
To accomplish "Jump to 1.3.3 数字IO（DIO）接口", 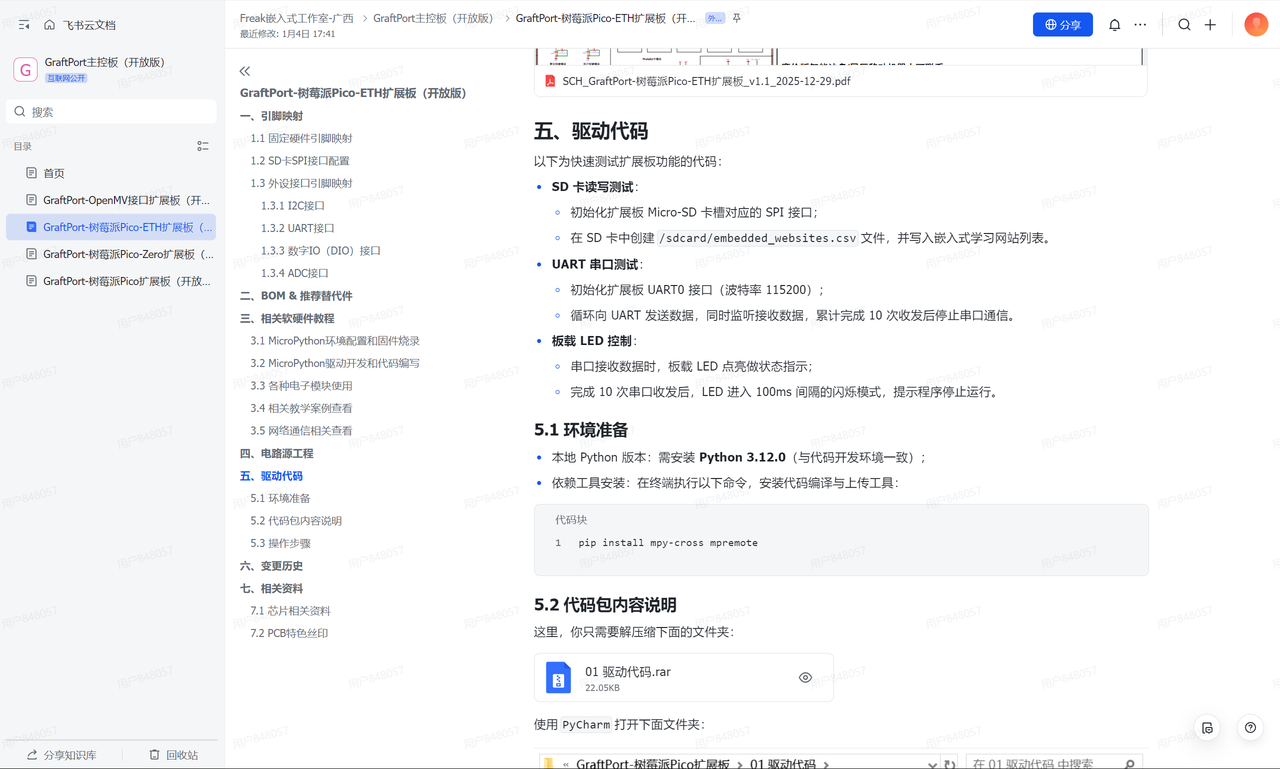I will tap(321, 251).
